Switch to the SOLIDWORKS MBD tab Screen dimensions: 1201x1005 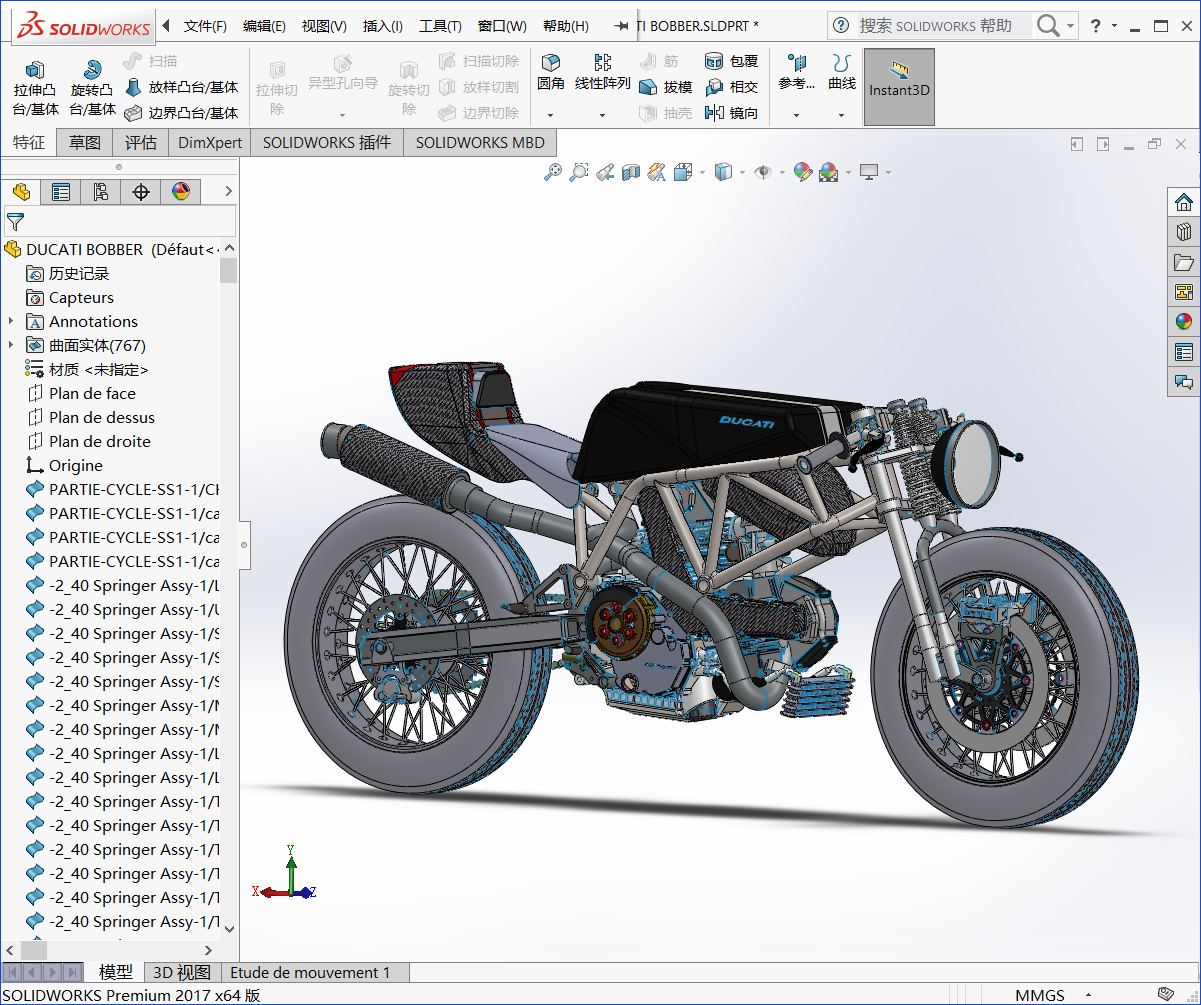[x=479, y=142]
